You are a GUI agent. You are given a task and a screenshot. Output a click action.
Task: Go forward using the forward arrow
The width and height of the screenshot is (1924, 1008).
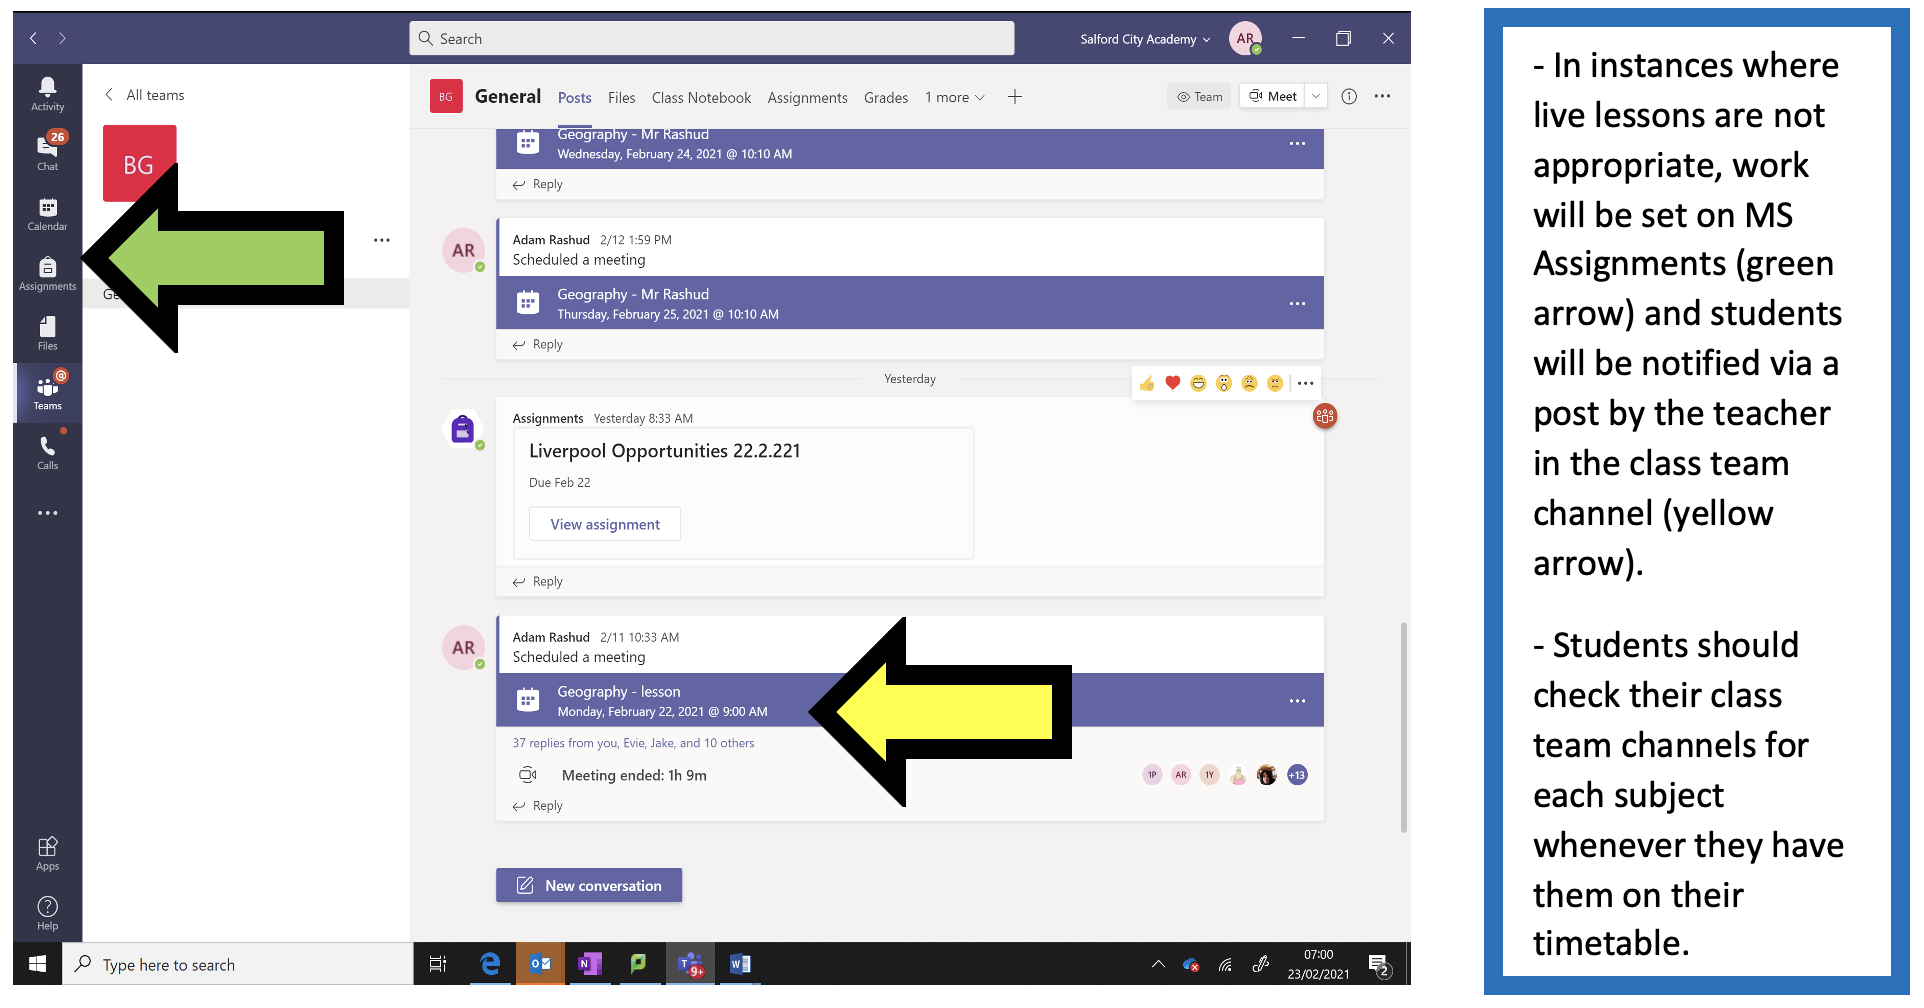point(62,38)
